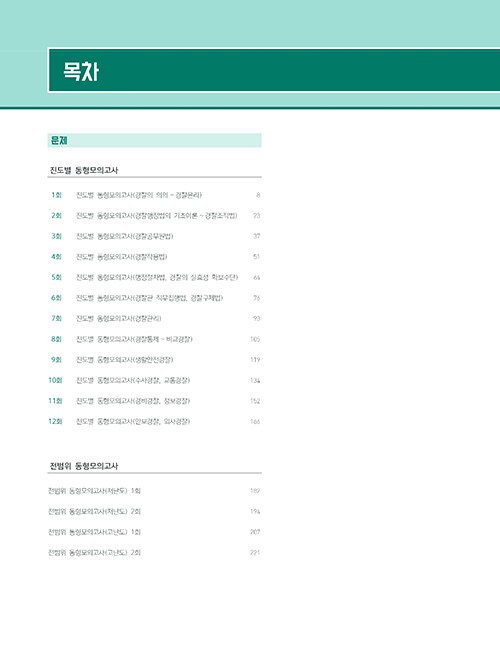The height and width of the screenshot is (667, 500).
Task: Jump to 6회 경찰관 직무집행법 entry
Action: (x=154, y=298)
